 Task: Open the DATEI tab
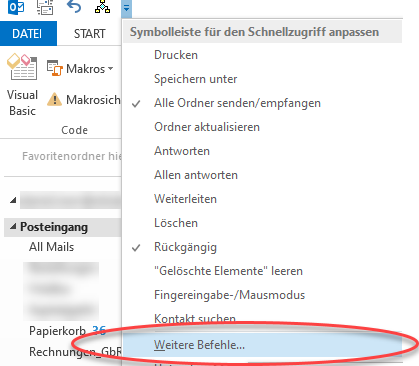point(28,33)
